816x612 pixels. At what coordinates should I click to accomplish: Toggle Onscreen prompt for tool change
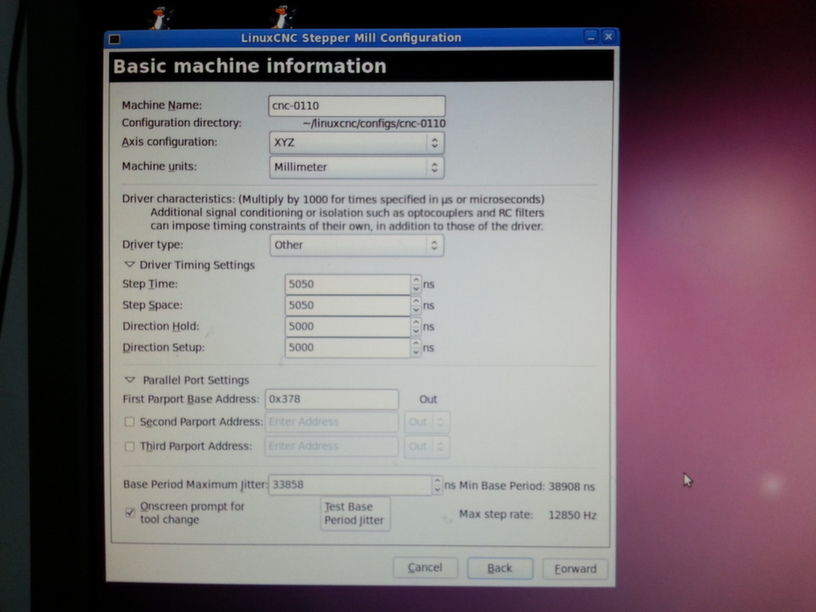click(x=130, y=513)
